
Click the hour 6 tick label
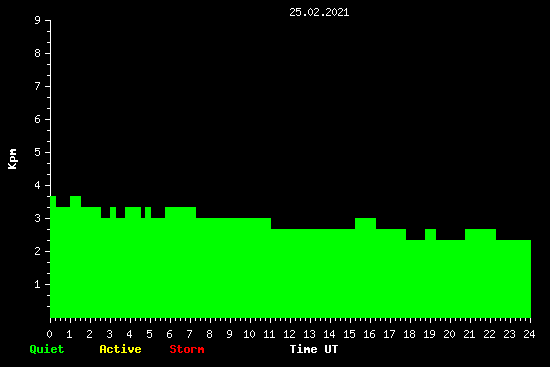coord(169,334)
